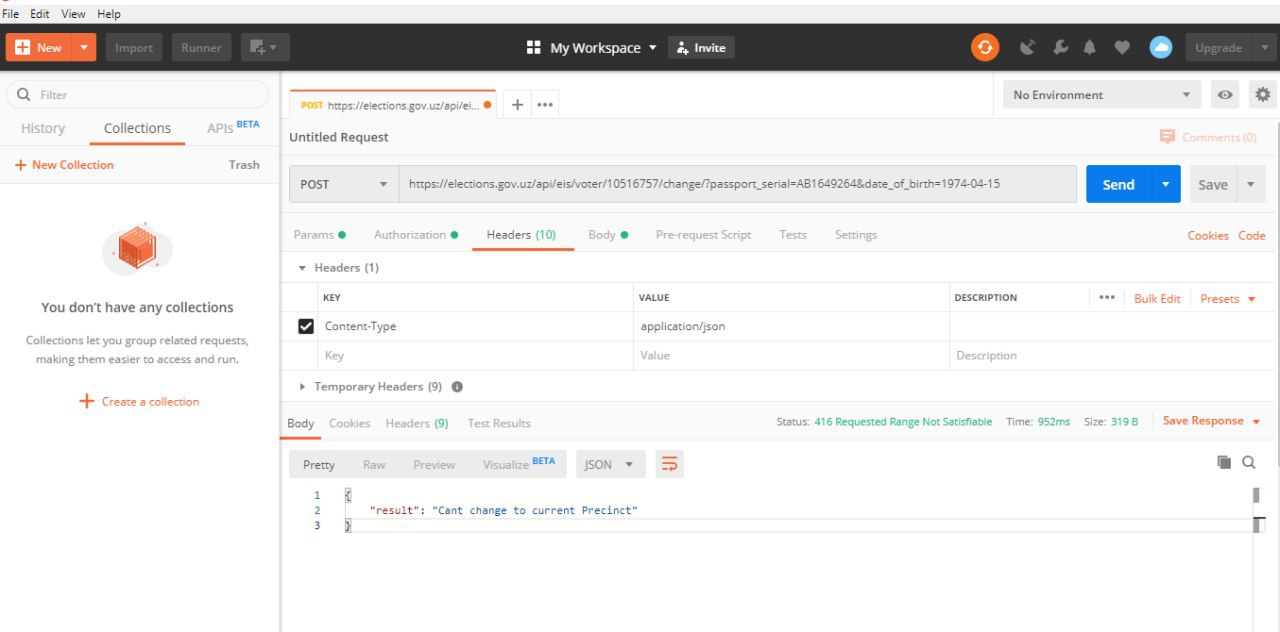Open the JSON format dropdown

609,465
